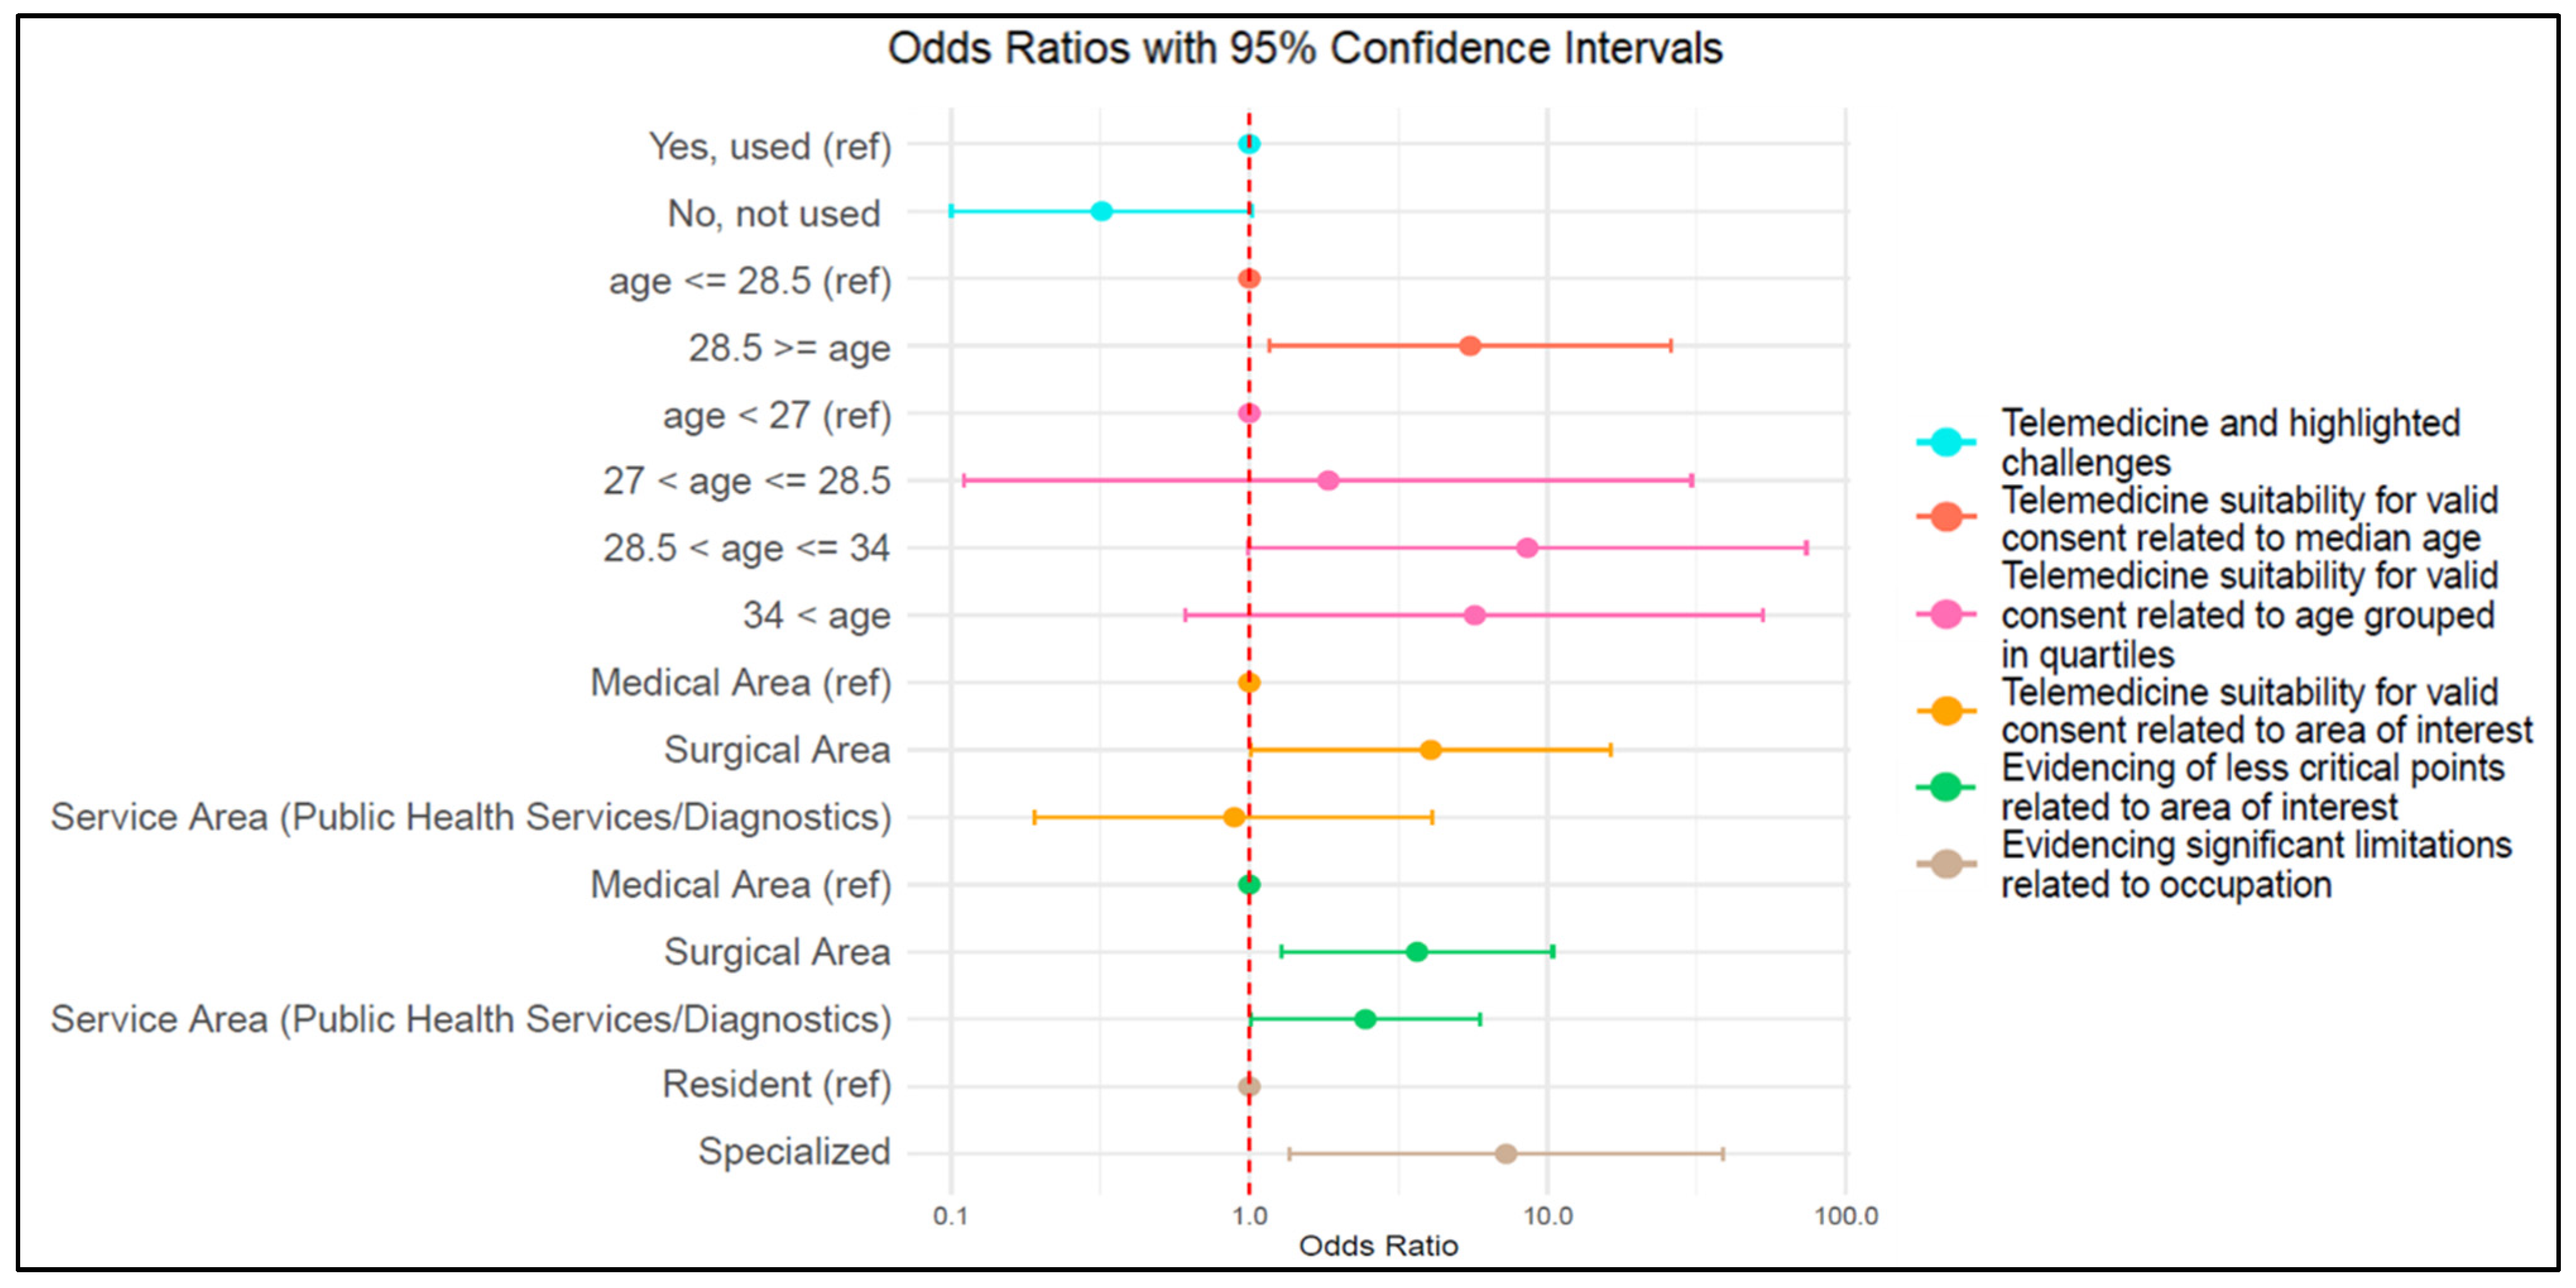Click the cyan data point for No, not used
This screenshot has width=2576, height=1288.
[1101, 211]
